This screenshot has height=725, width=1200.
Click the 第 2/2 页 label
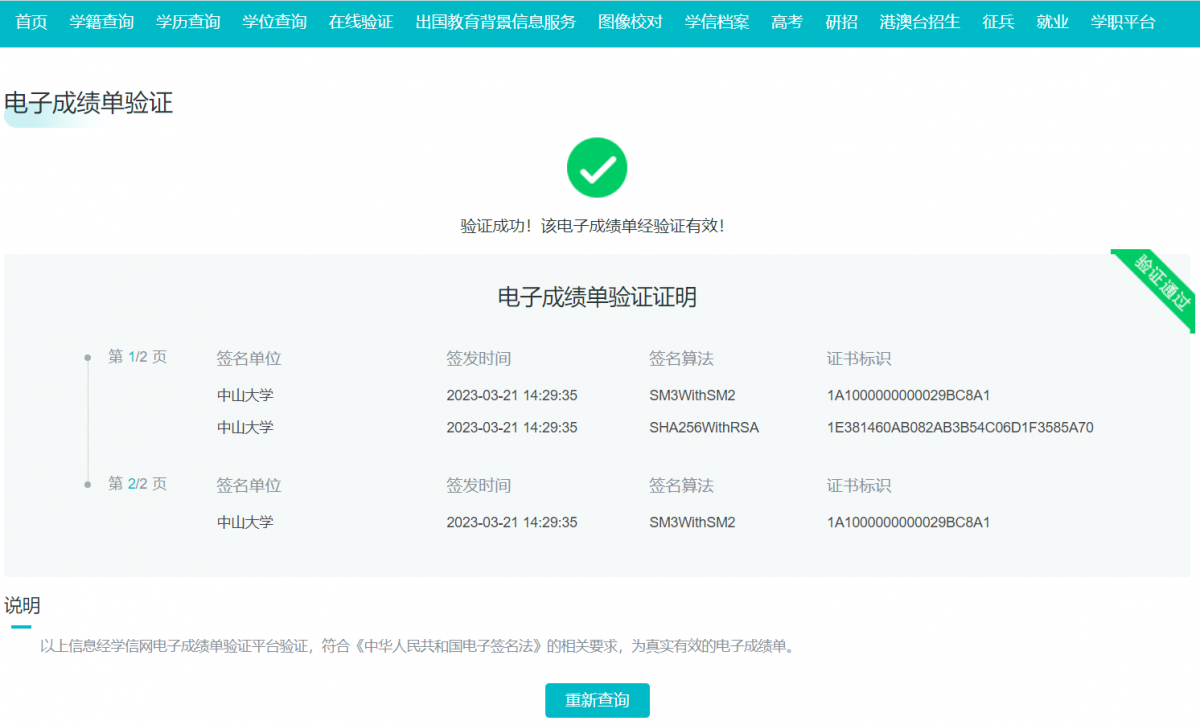(x=137, y=484)
